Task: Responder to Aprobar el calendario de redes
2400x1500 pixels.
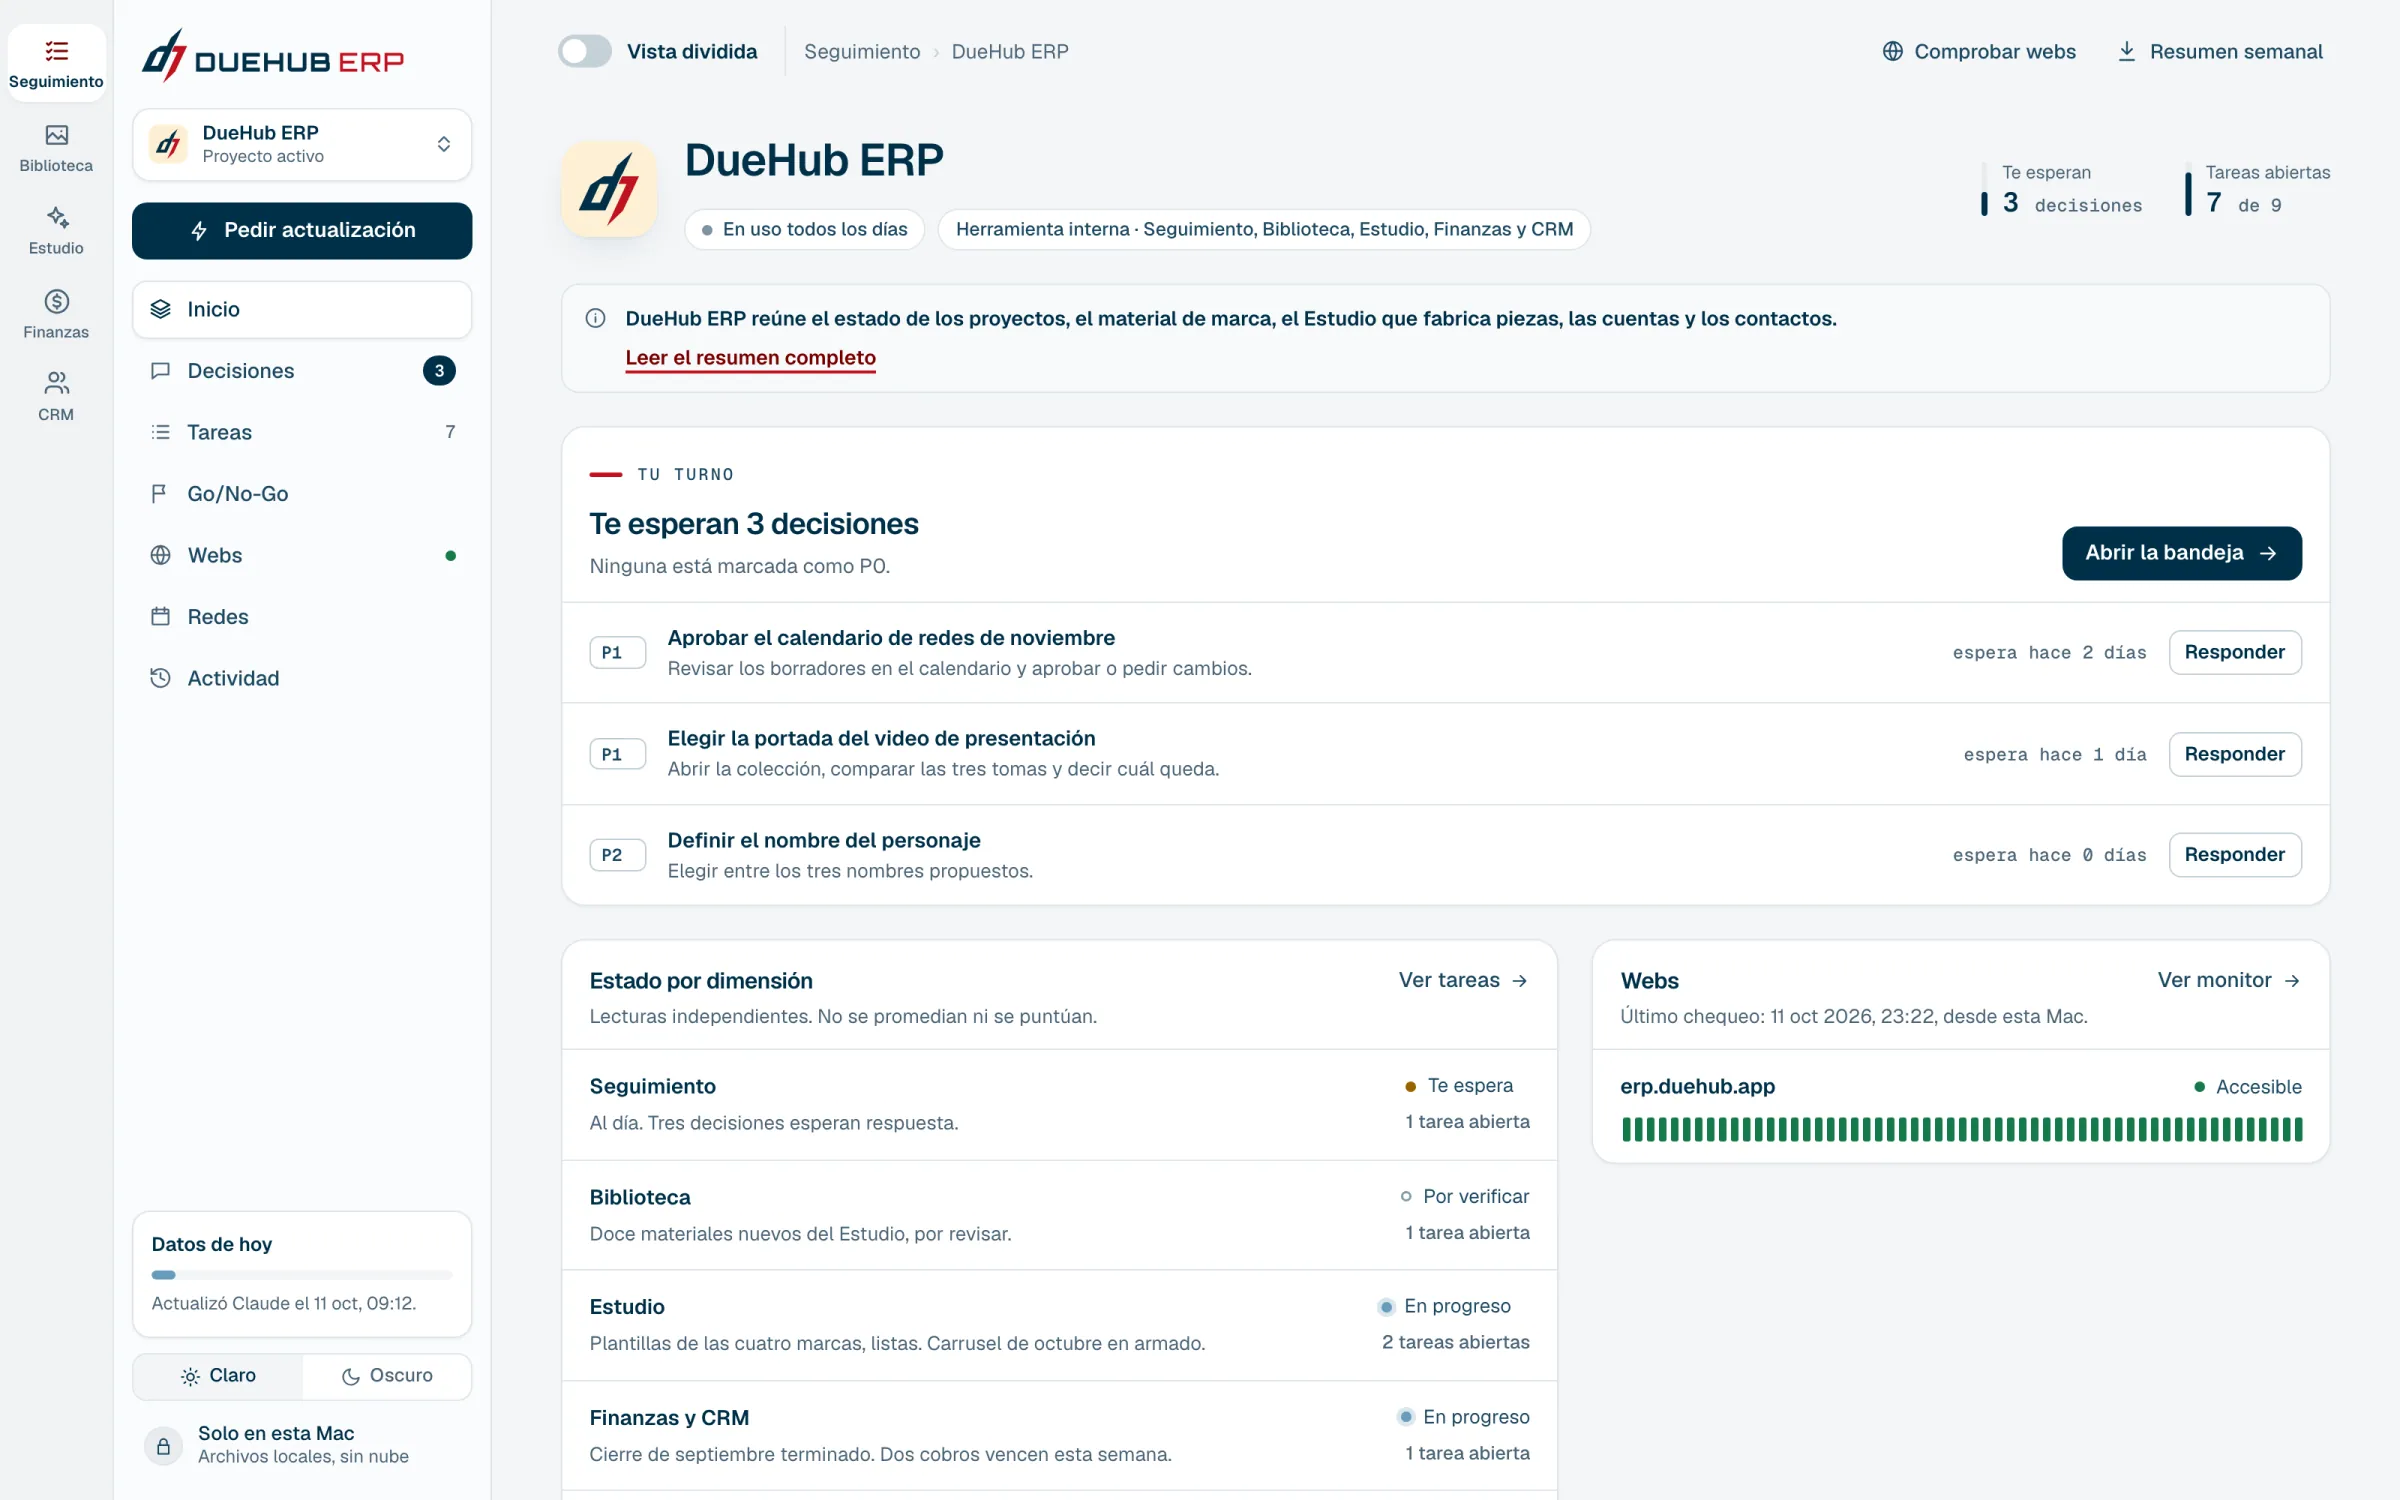Action: click(x=2235, y=652)
